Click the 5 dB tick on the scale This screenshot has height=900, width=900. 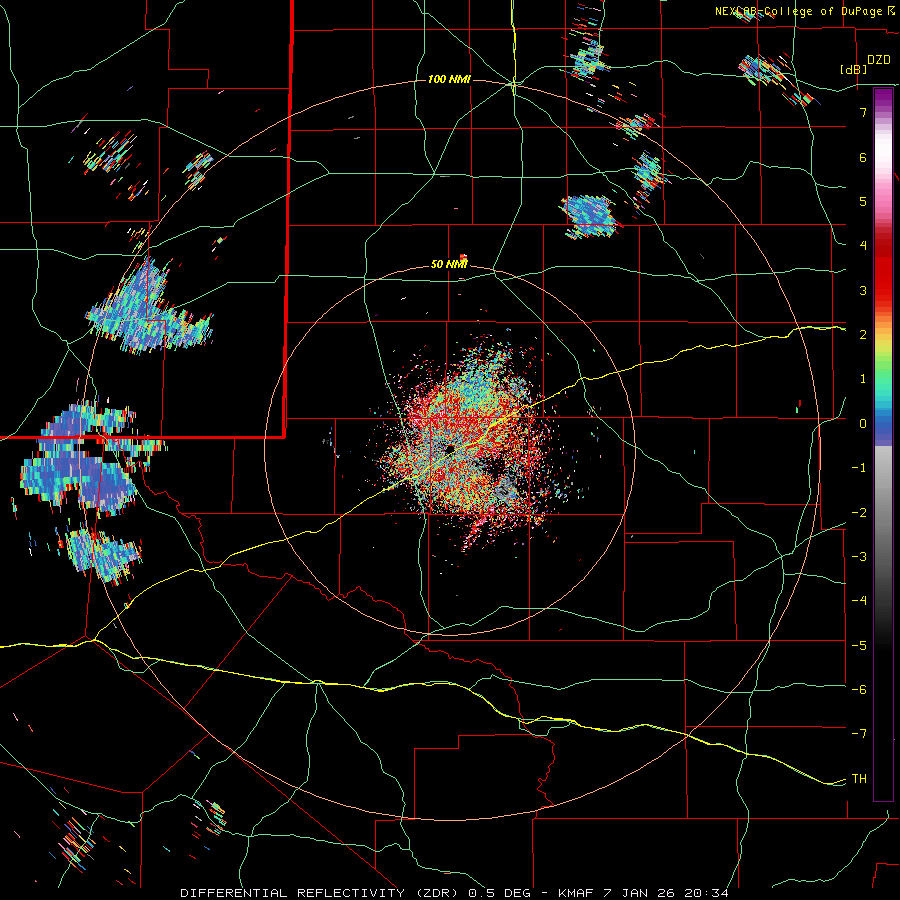[863, 201]
